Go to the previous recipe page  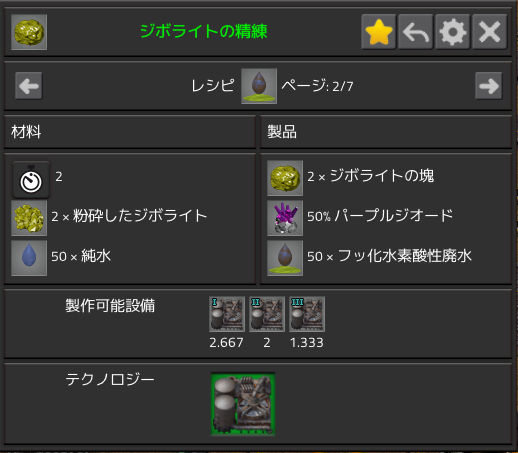point(29,86)
